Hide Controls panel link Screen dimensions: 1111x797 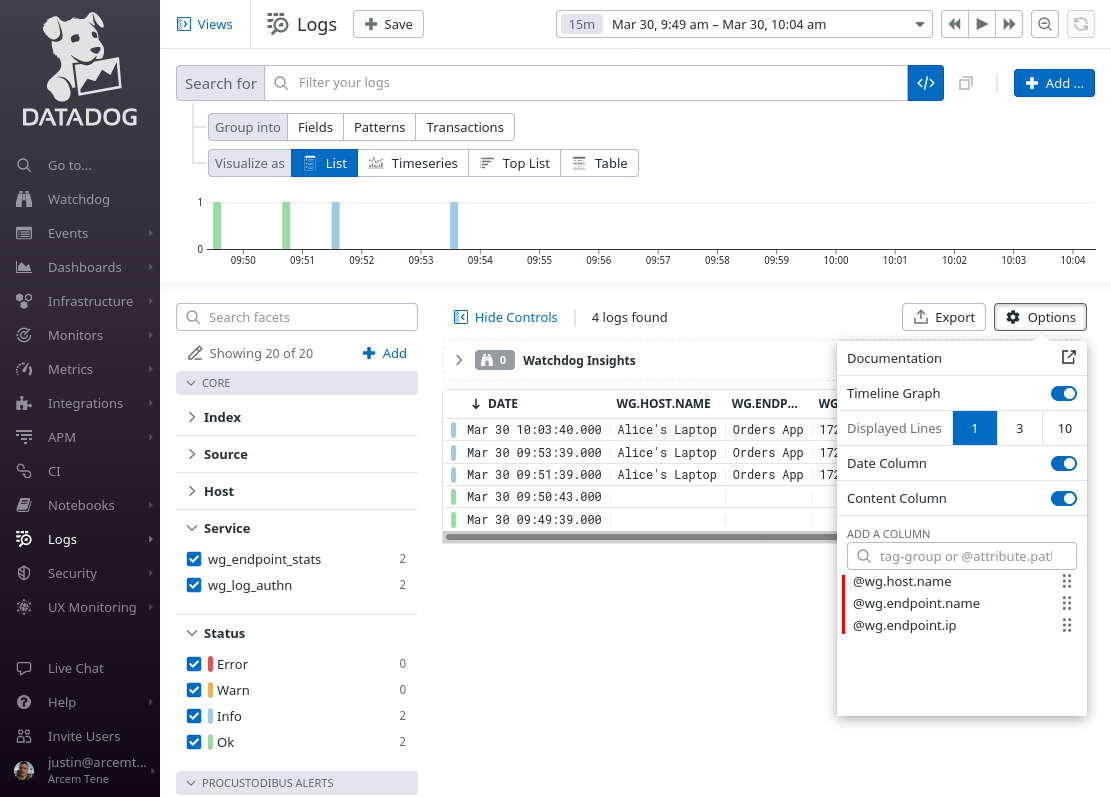coord(506,317)
